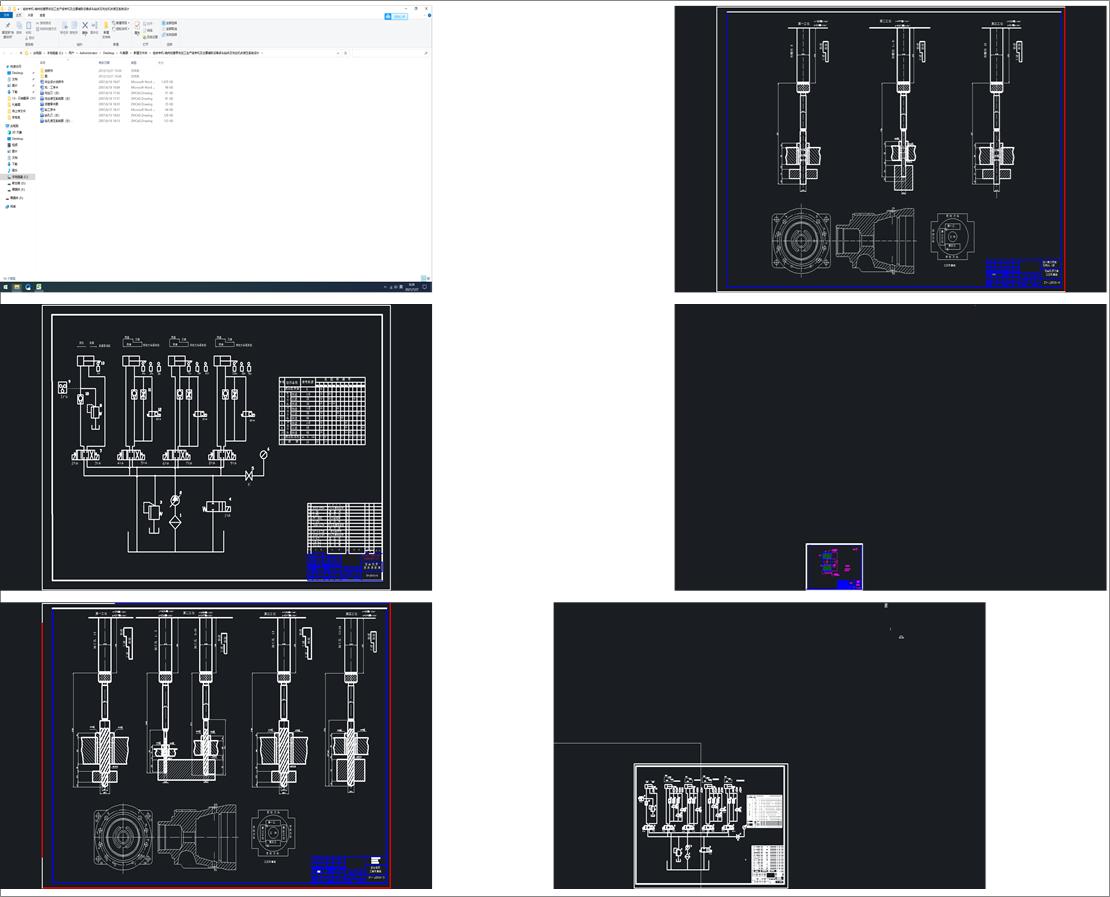Click the up-arrow navigation icon beside address bar
The height and width of the screenshot is (897, 1110).
click(21, 53)
